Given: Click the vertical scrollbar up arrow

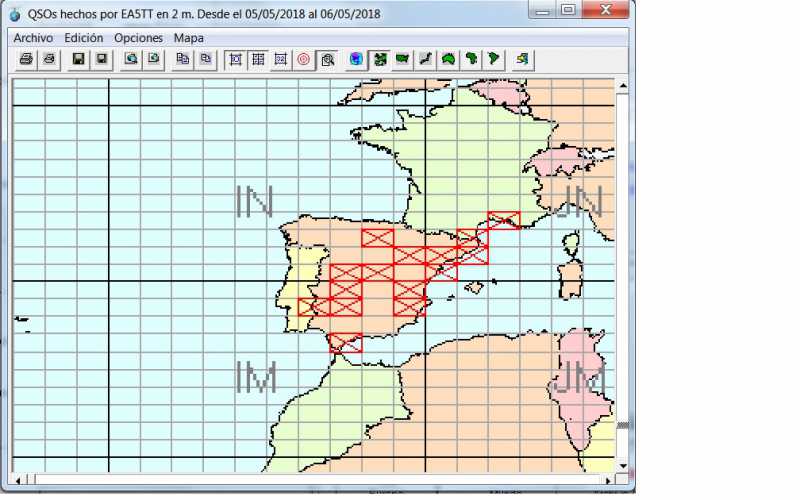Looking at the screenshot, I should tap(622, 86).
